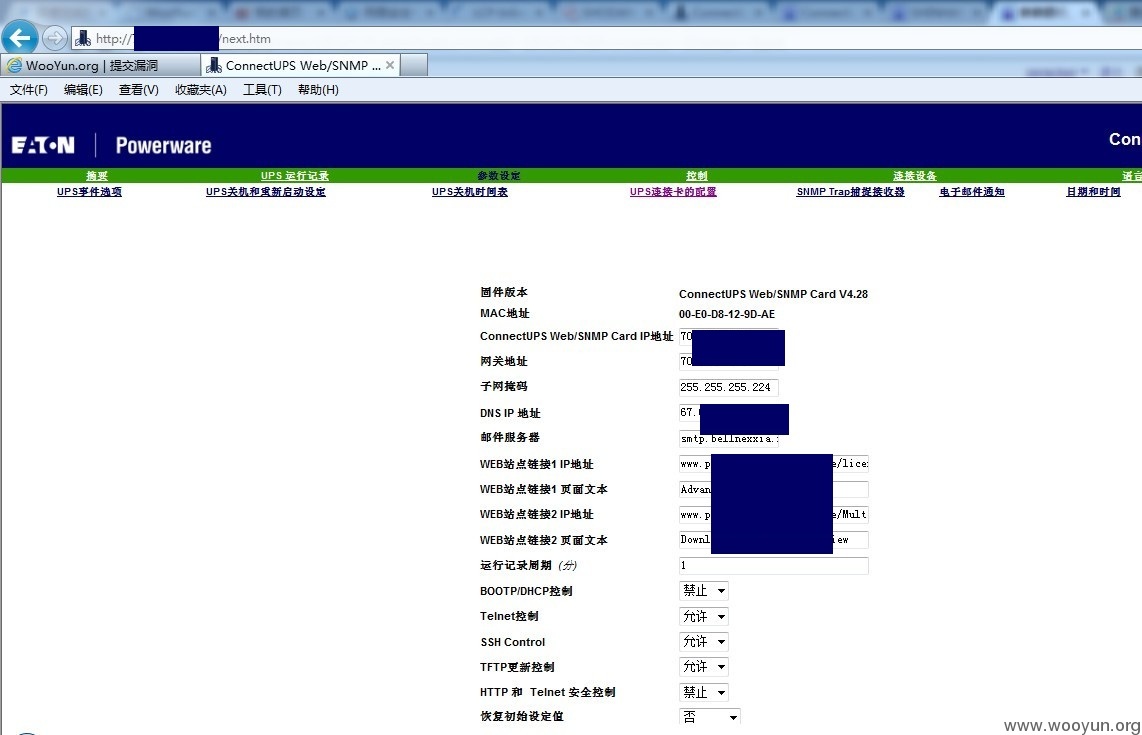Viewport: 1142px width, 735px height.
Task: Go to UPS关机时间表 page
Action: (x=470, y=192)
